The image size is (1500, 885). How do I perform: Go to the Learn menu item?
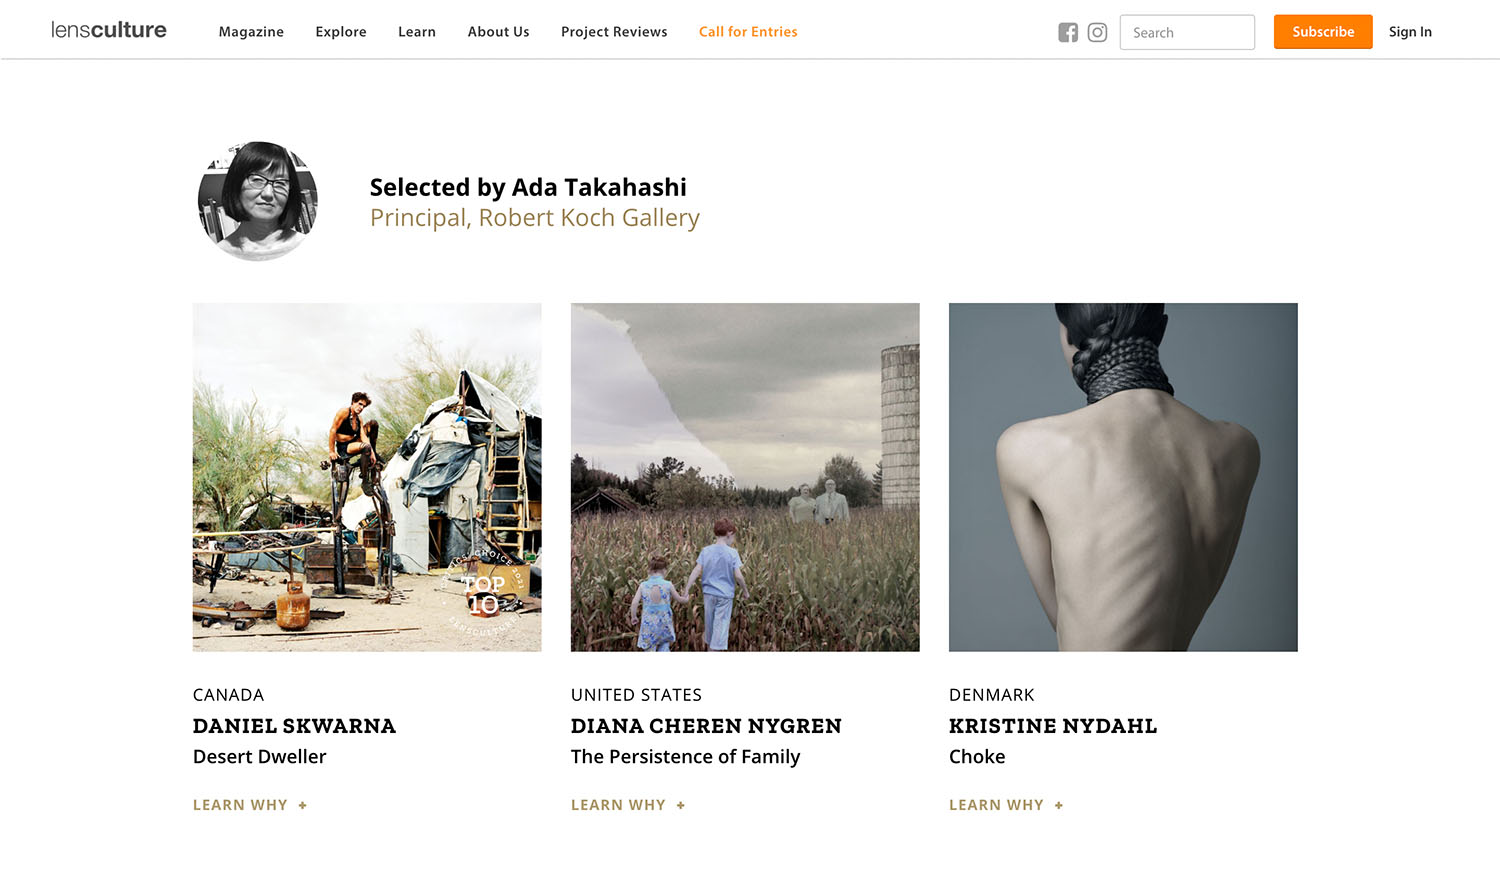click(x=417, y=32)
